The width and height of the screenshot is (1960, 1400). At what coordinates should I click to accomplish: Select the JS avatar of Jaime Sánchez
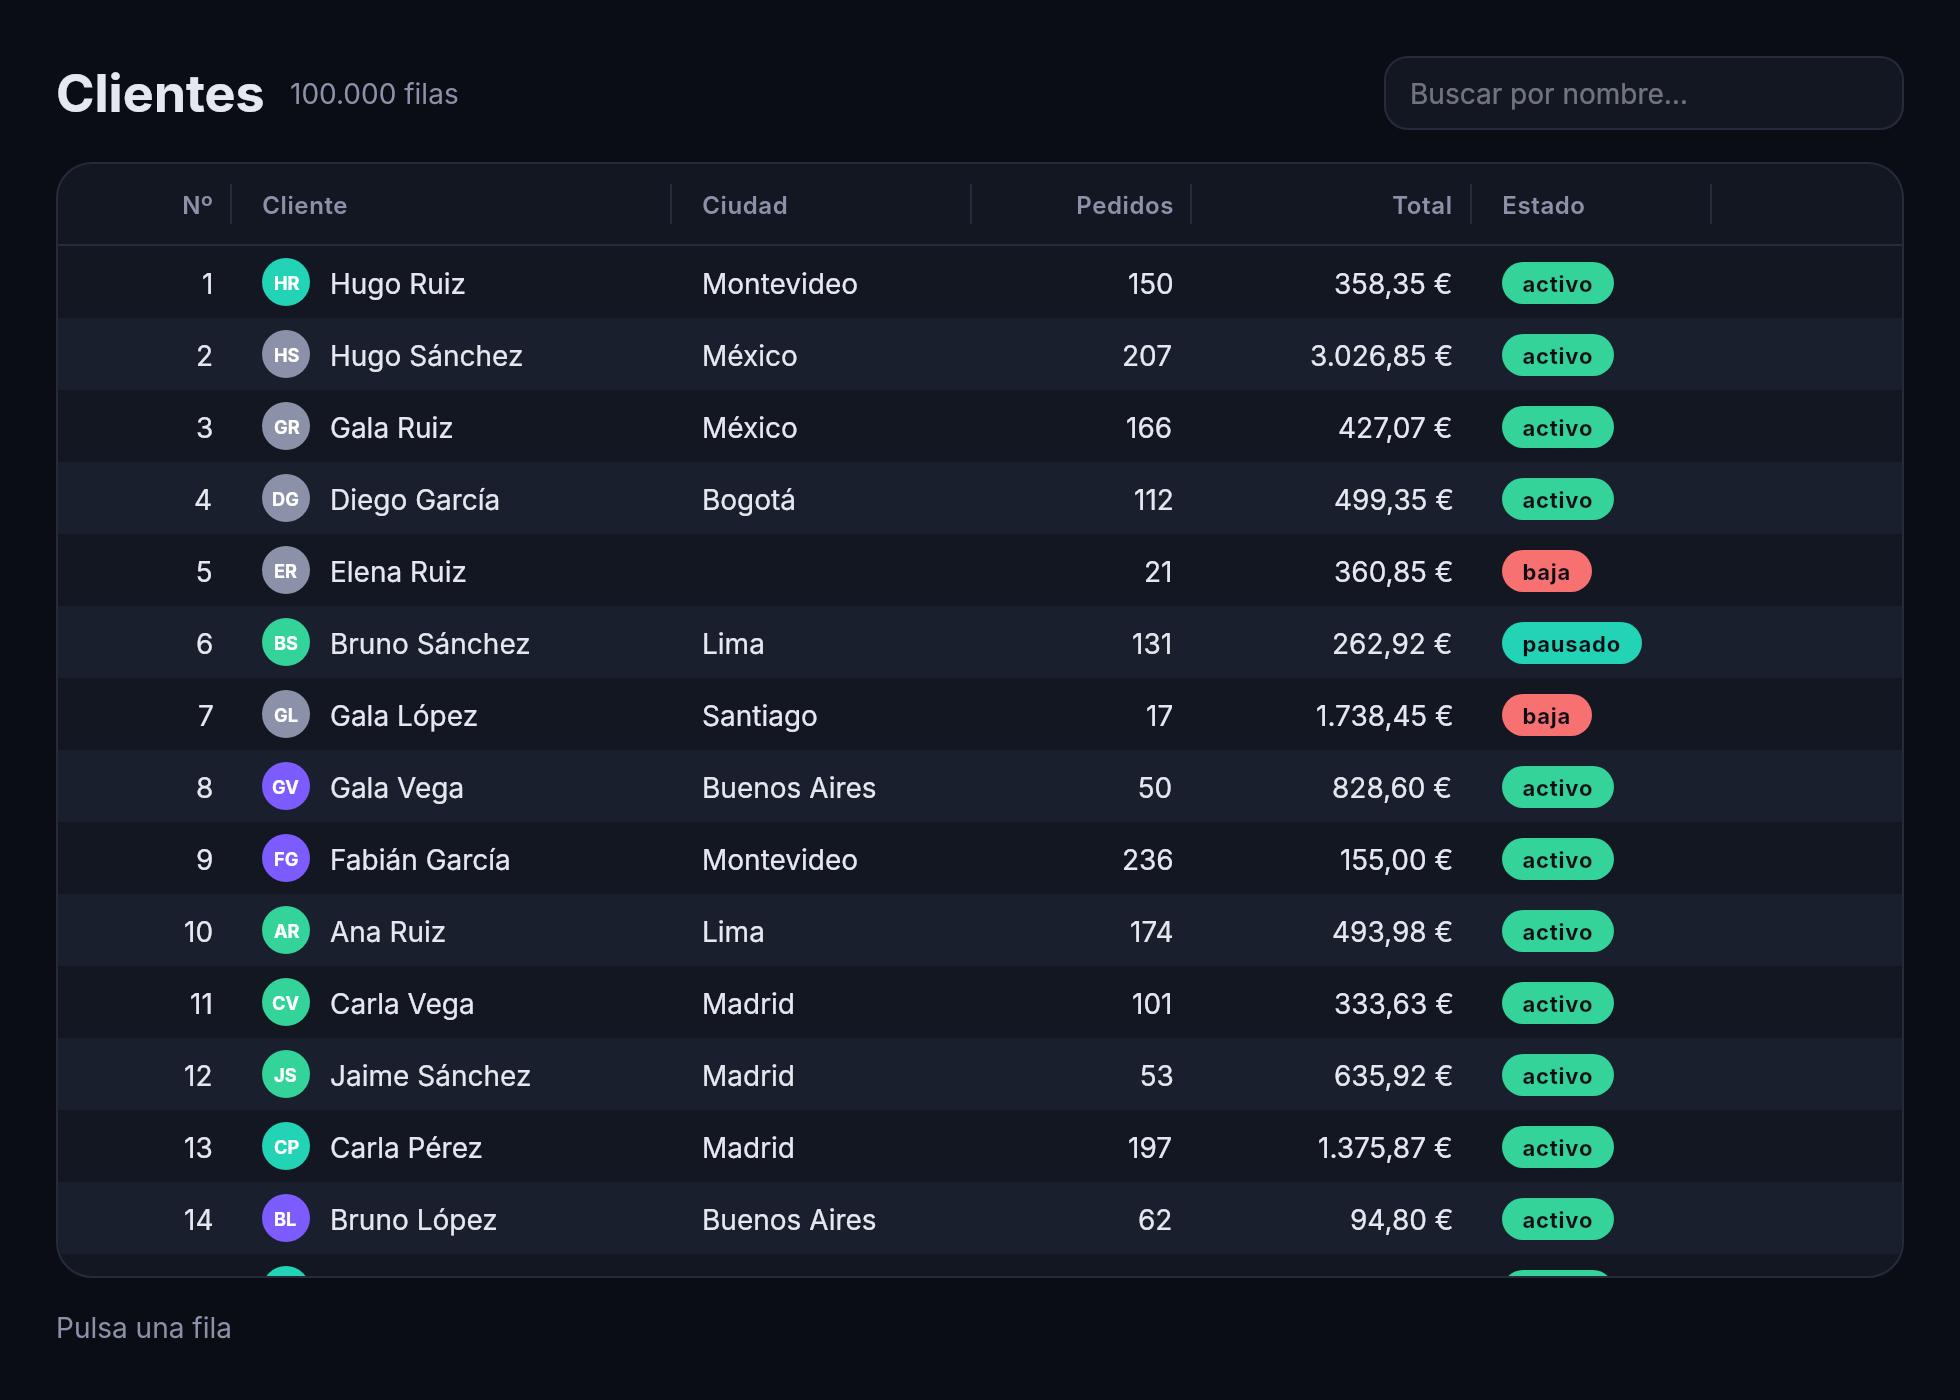click(x=286, y=1075)
